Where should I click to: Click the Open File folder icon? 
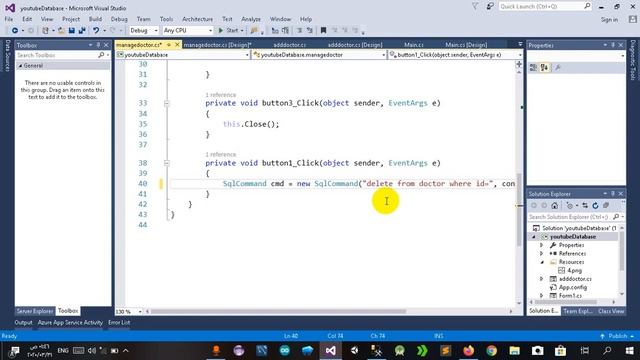pyautogui.click(x=62, y=31)
